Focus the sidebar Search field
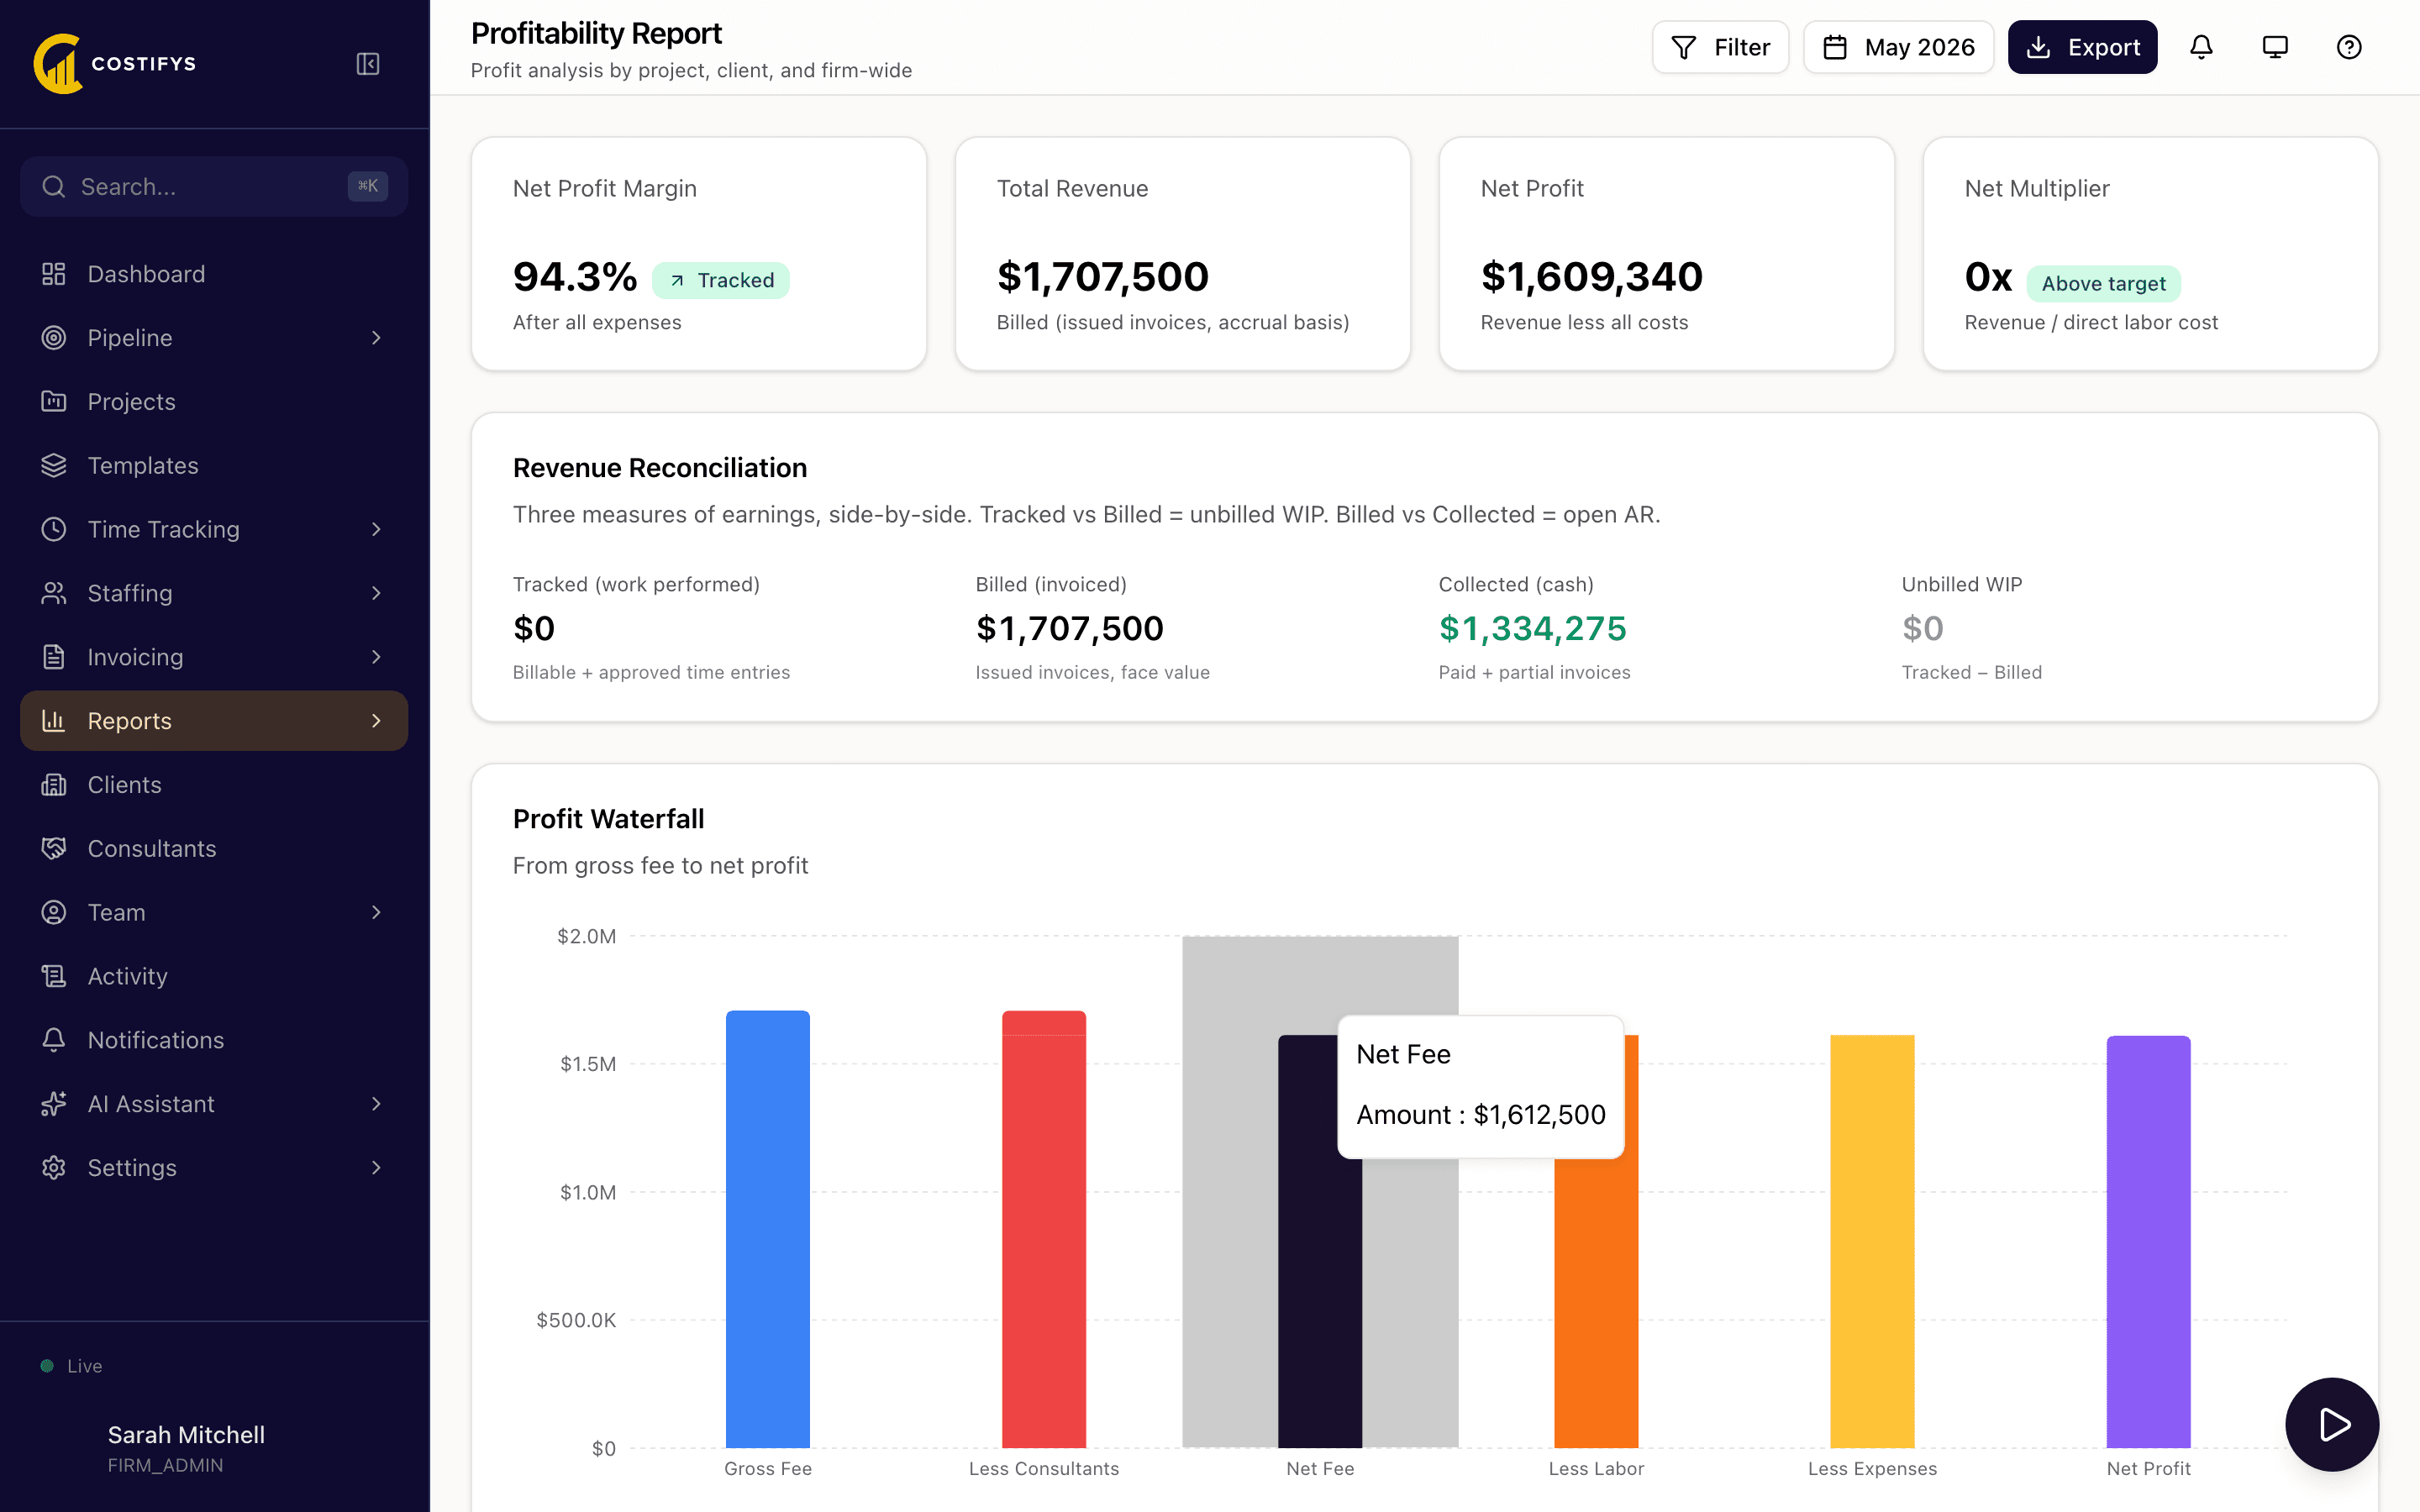This screenshot has width=2420, height=1512. [214, 187]
